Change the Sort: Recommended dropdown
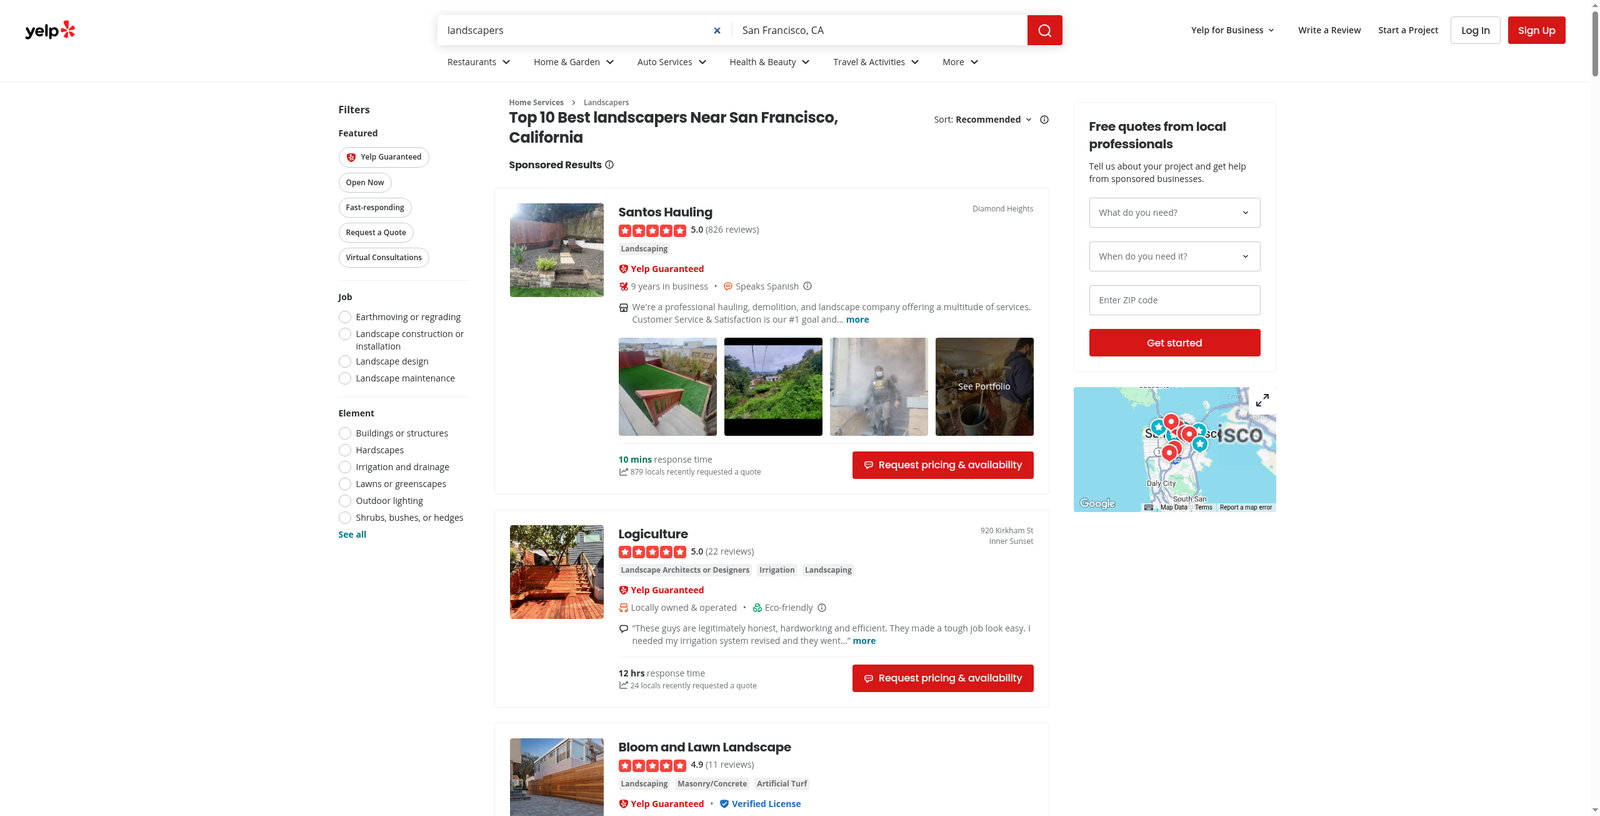The width and height of the screenshot is (1600, 816). (x=983, y=119)
